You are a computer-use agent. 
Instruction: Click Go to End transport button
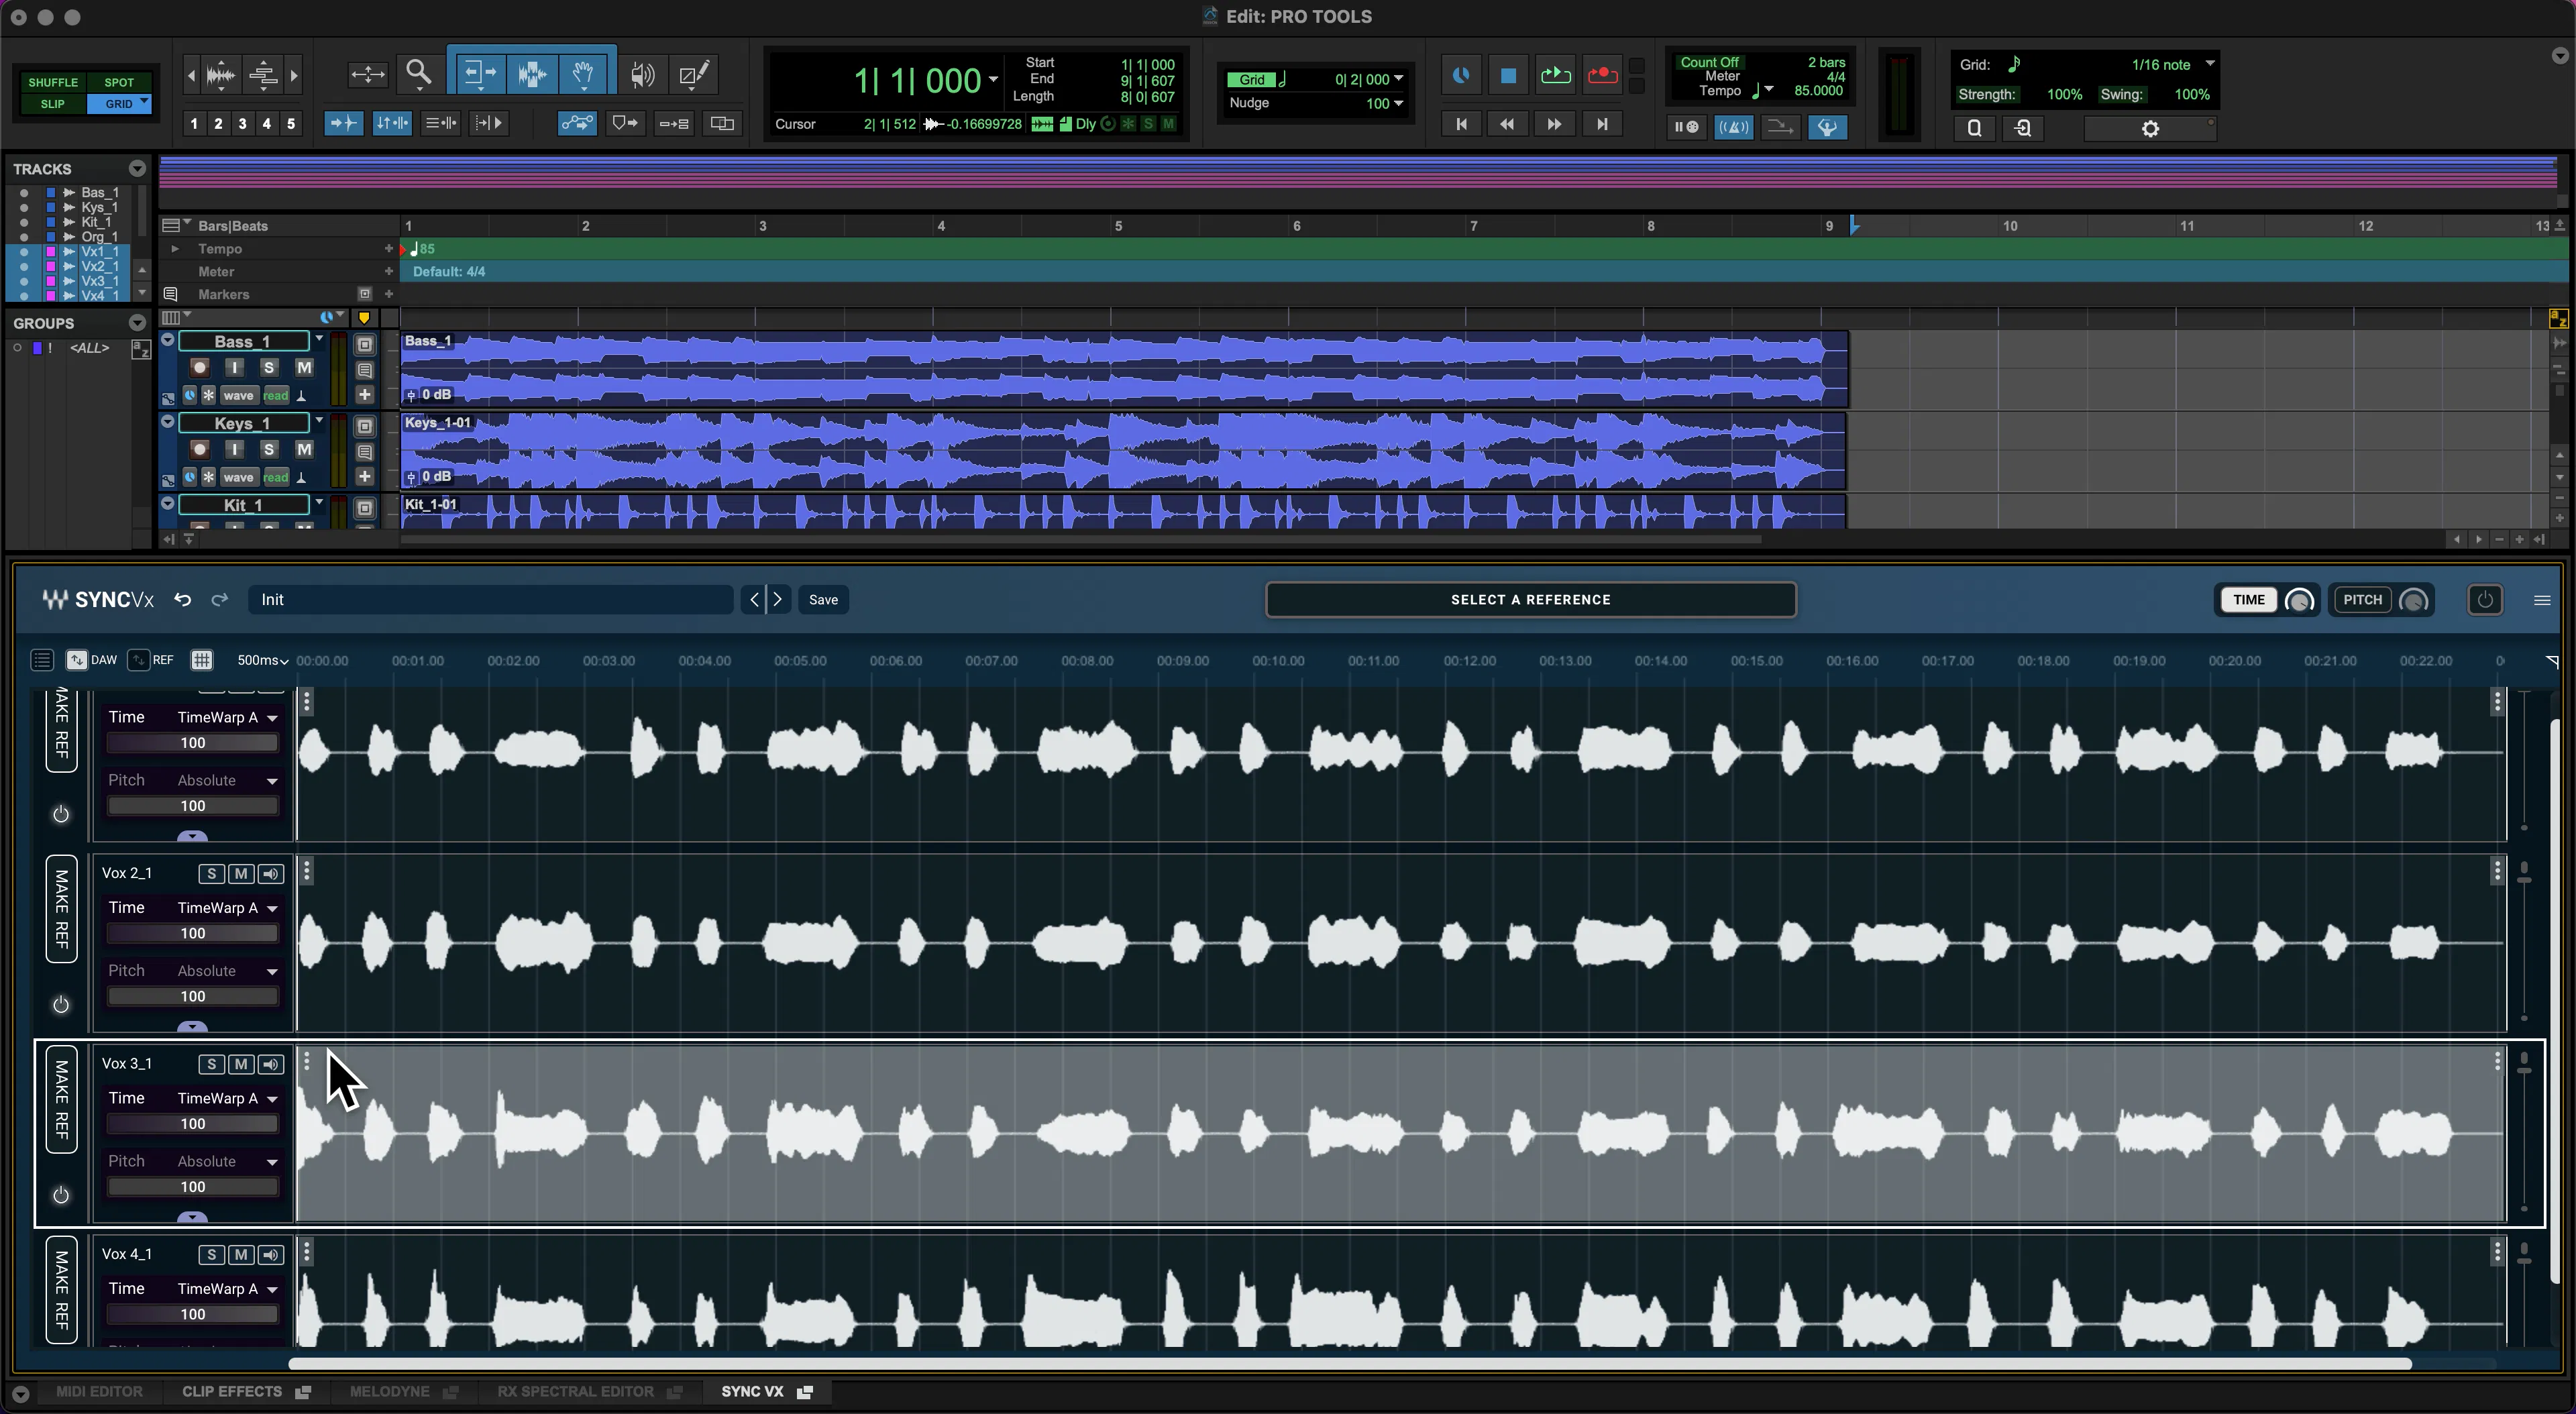(x=1602, y=124)
